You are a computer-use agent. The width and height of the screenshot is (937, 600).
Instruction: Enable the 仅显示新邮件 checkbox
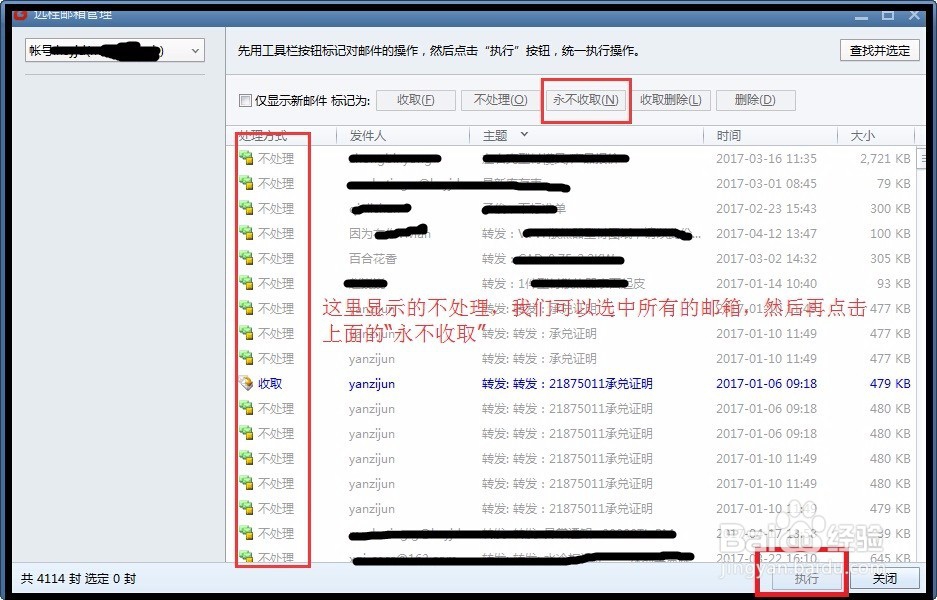click(x=244, y=100)
